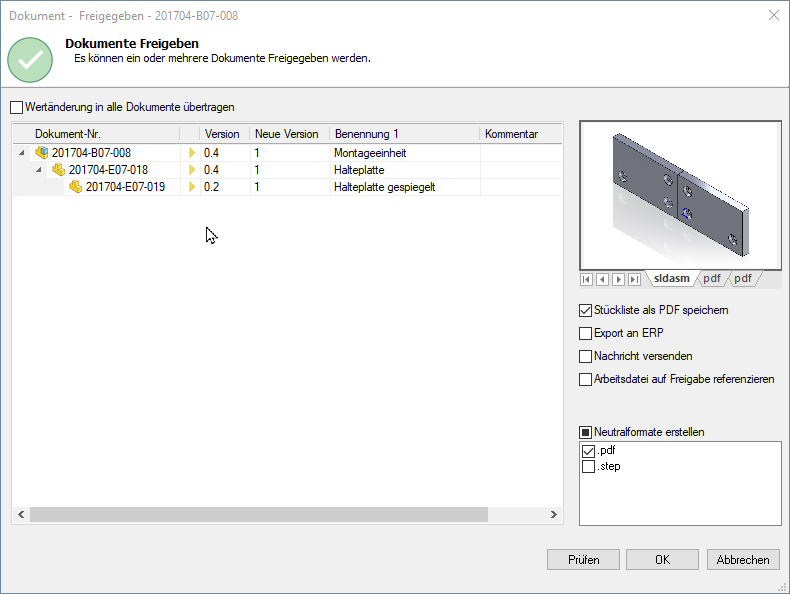Viewport: 790px width, 594px height.
Task: Click the part icon of 201704-E07-019
Action: 76,187
